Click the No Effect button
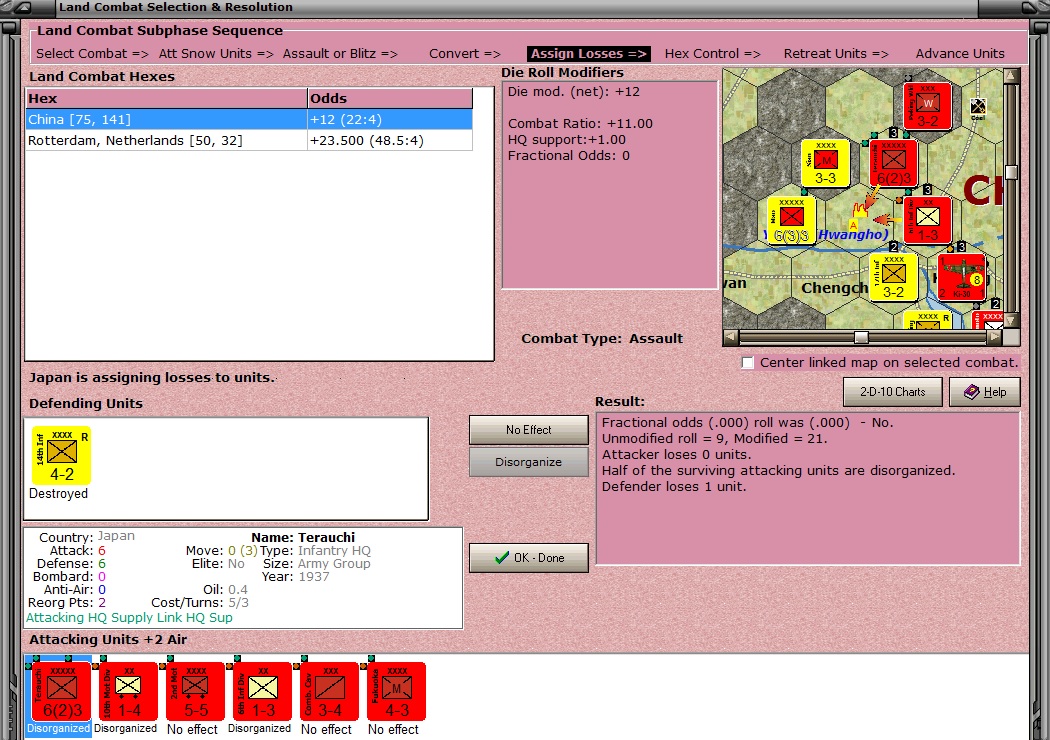Screen dimensions: 1050x740 coord(528,430)
